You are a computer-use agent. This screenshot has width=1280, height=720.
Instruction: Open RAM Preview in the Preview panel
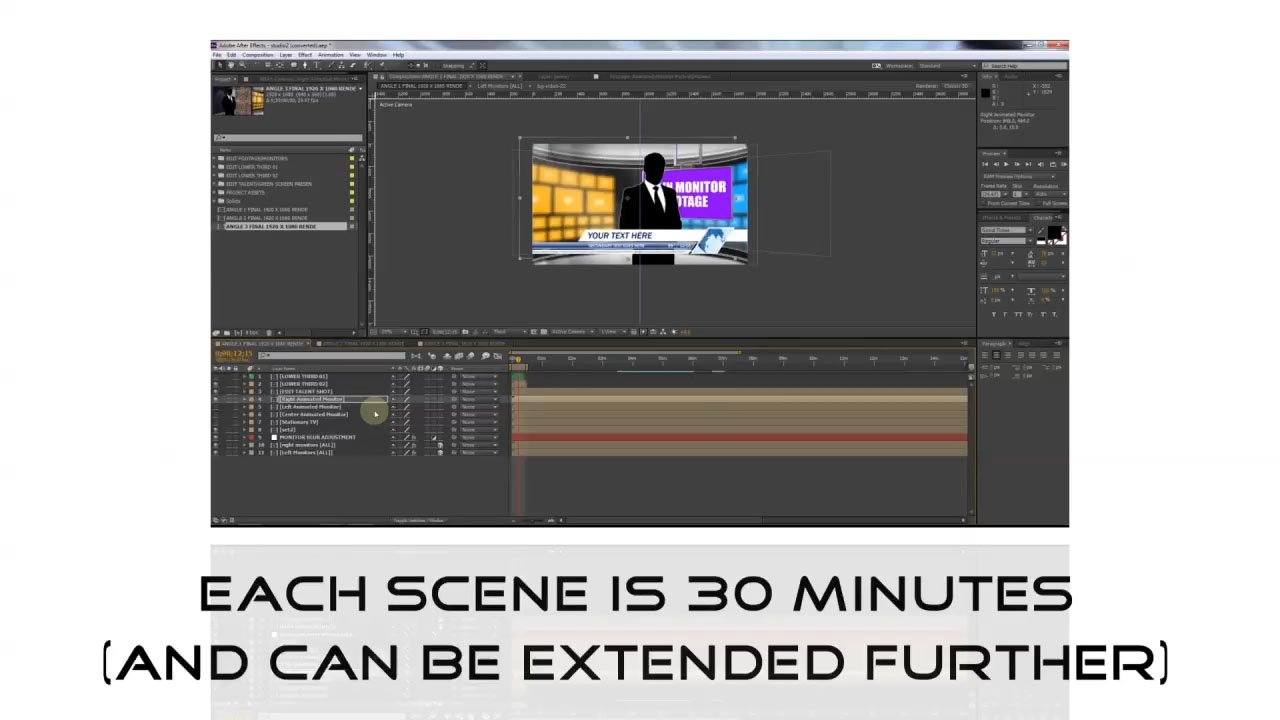click(1066, 164)
